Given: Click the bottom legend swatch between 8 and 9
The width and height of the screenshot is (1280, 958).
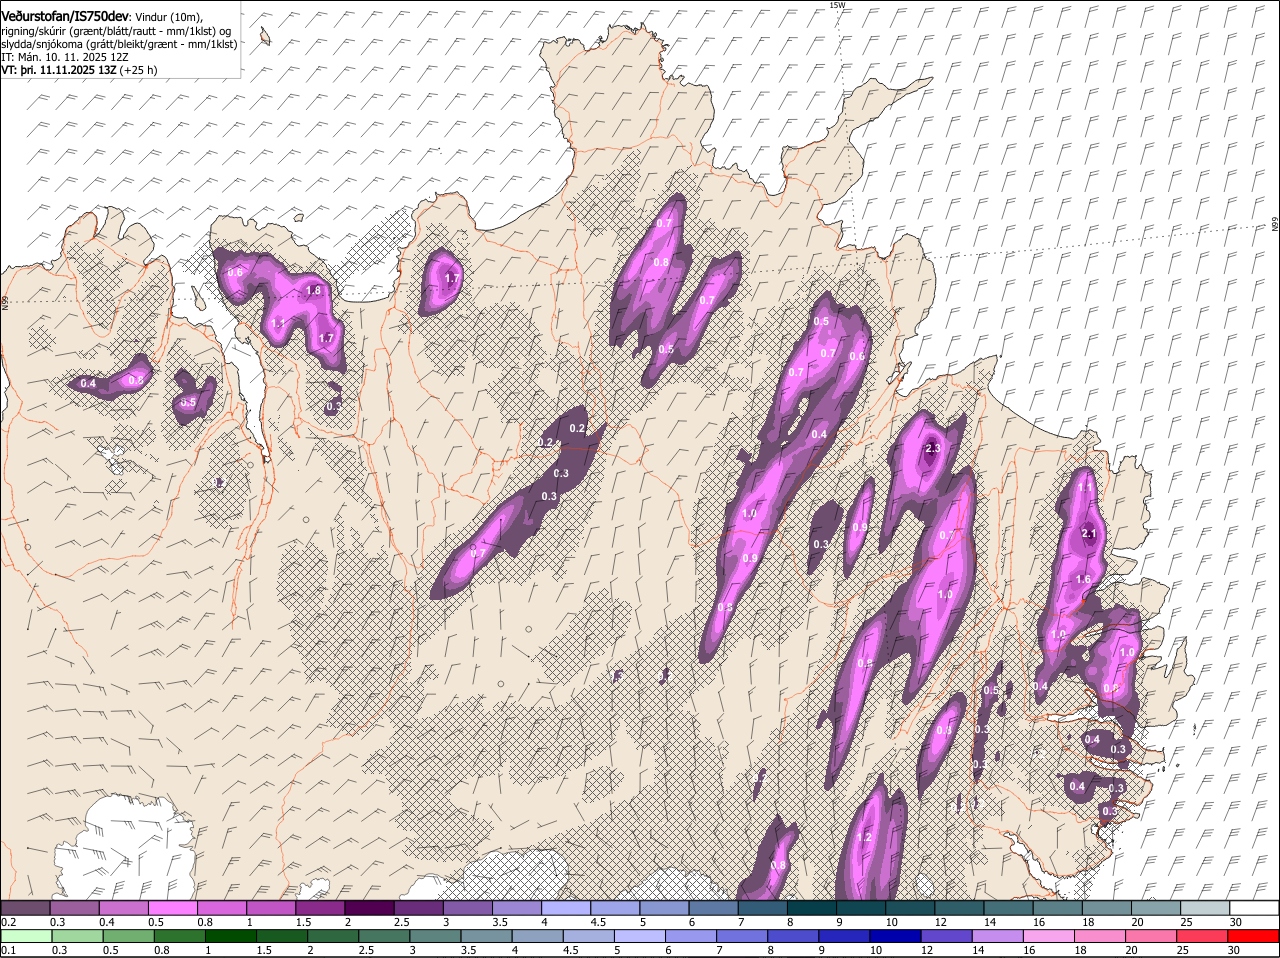Looking at the screenshot, I should [x=795, y=936].
